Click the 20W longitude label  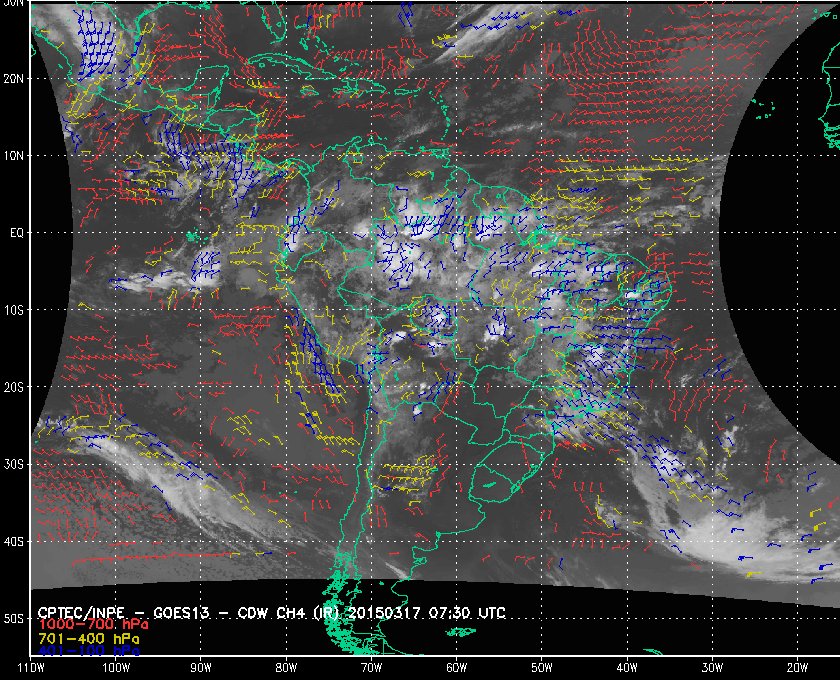coord(797,668)
